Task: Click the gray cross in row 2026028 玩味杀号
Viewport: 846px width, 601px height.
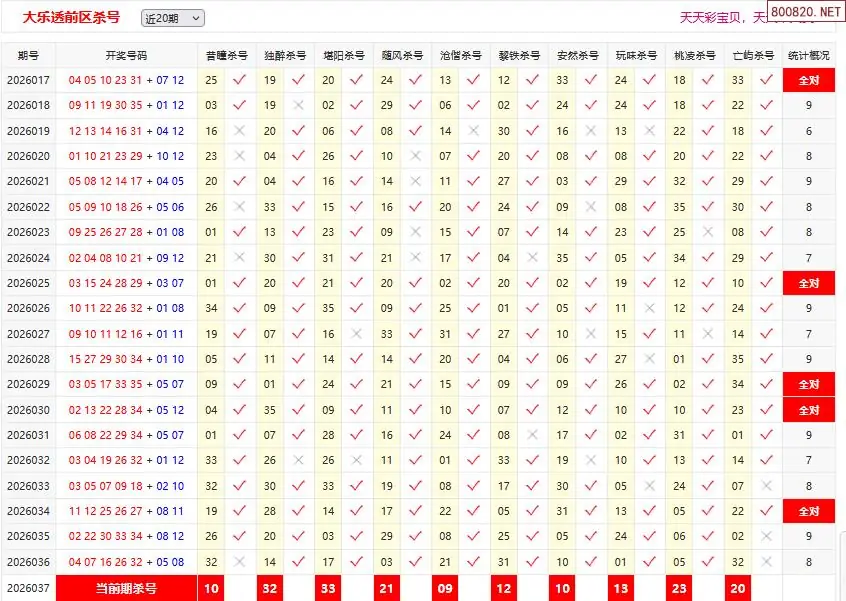Action: pos(649,359)
